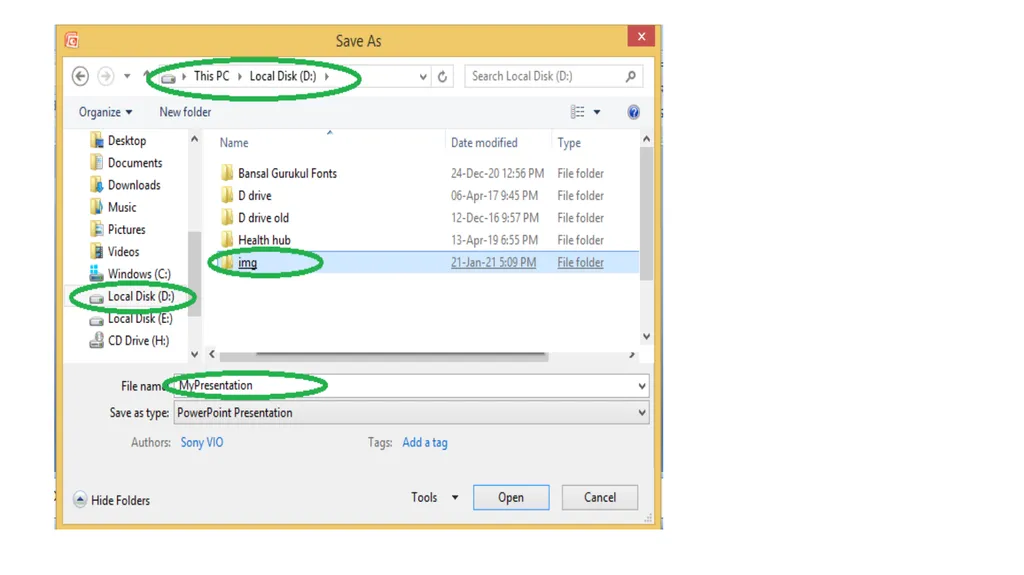Image resolution: width=1024 pixels, height=575 pixels.
Task: Click the File name field with MyPresentation
Action: click(411, 386)
